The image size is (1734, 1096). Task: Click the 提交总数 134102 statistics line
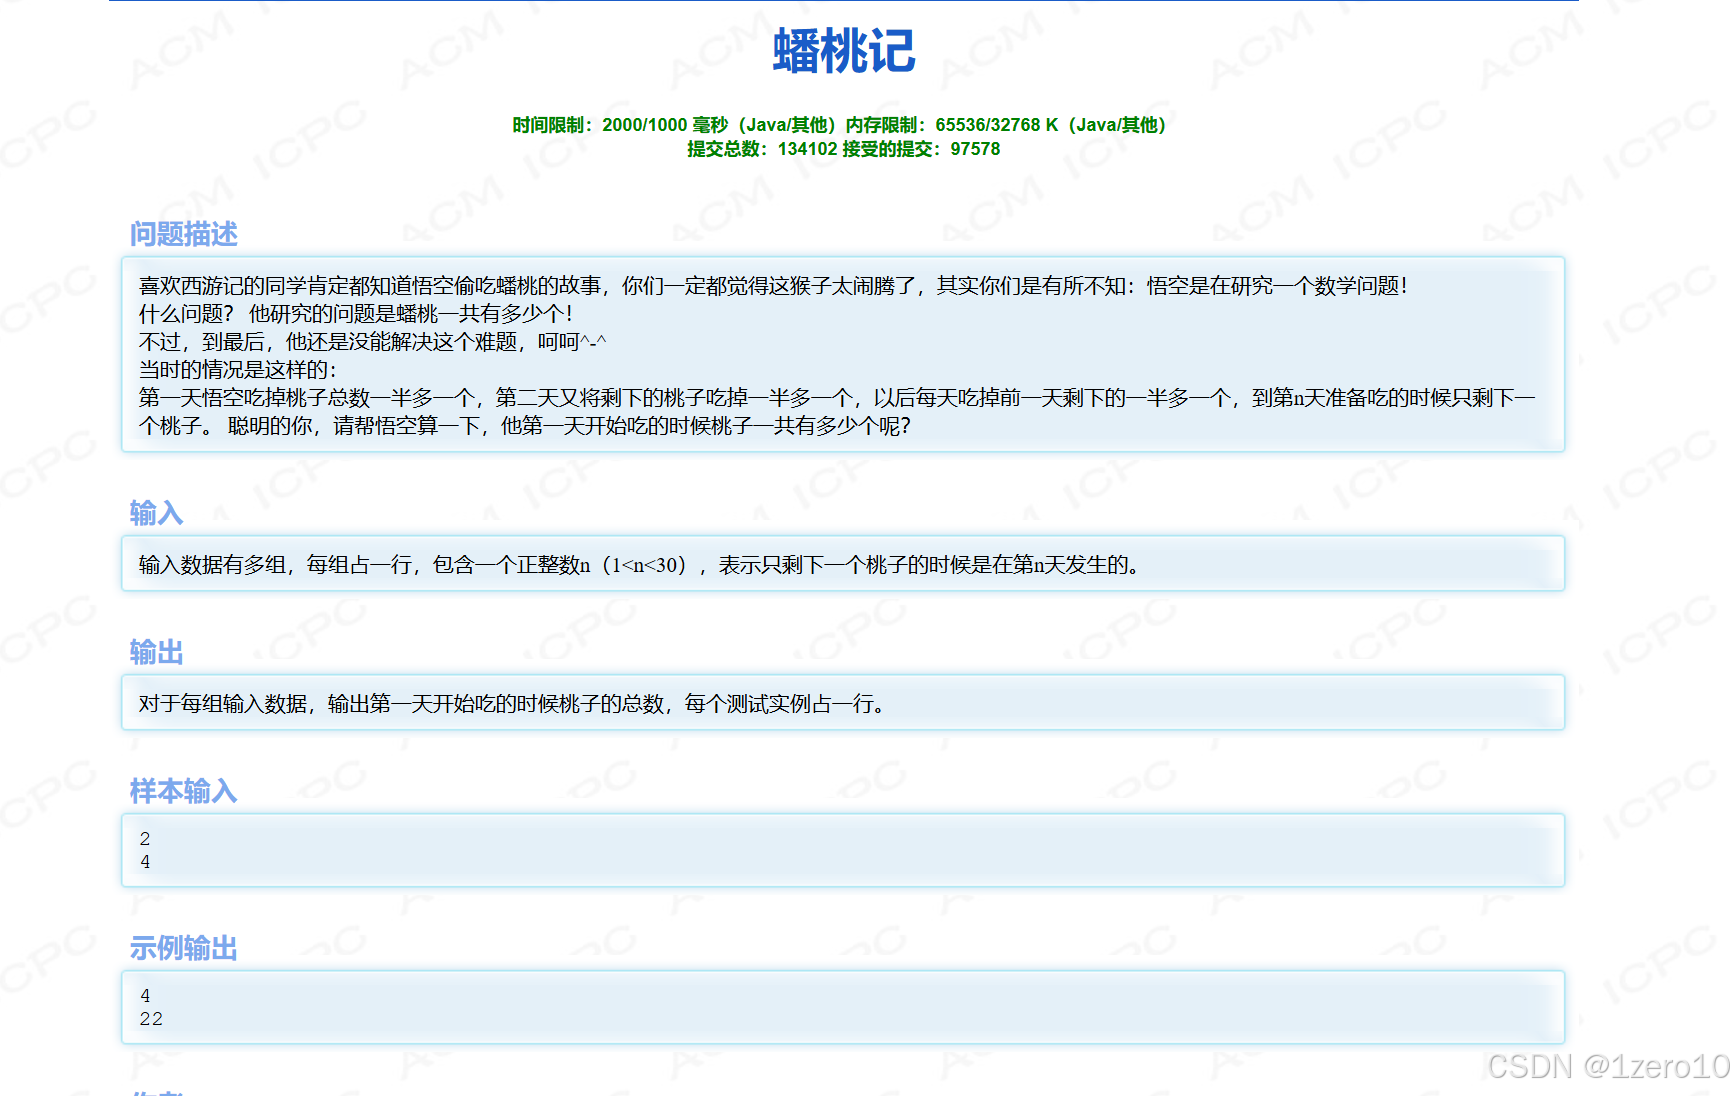pos(843,149)
